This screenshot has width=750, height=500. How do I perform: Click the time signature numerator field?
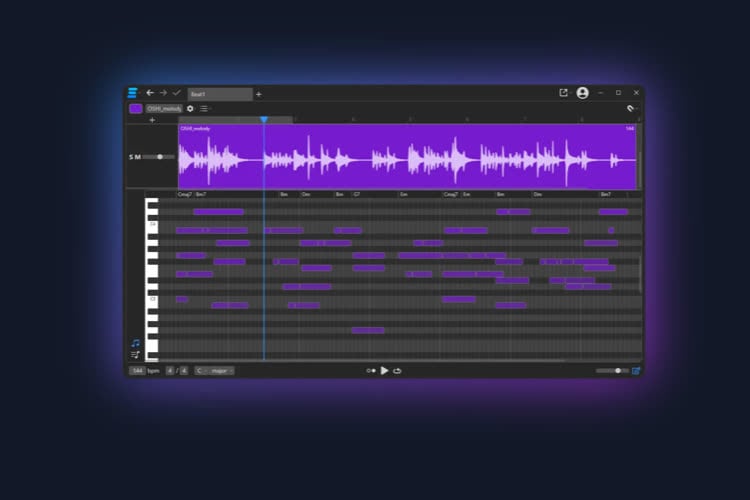point(170,371)
